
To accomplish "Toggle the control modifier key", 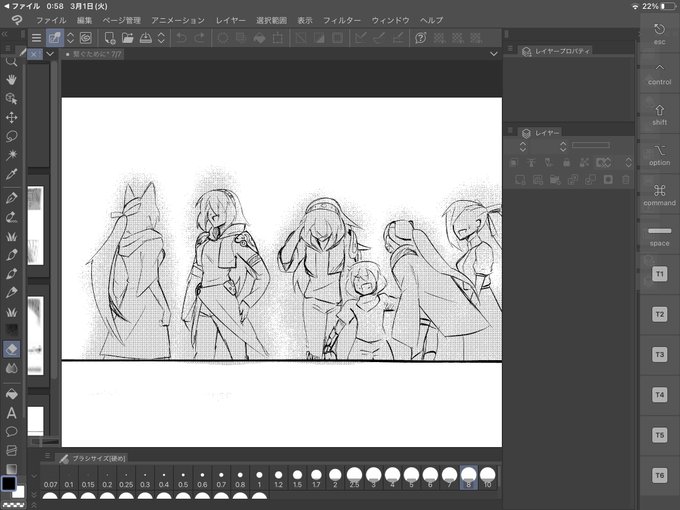I will pyautogui.click(x=659, y=75).
